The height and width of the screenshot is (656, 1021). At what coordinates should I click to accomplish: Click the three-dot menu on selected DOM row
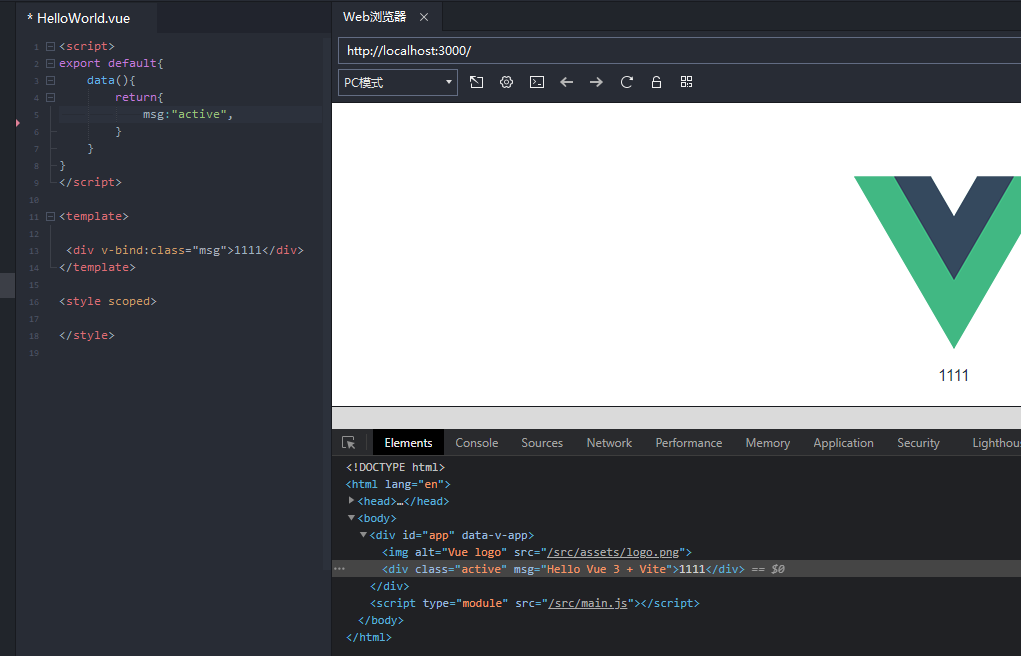pos(339,568)
